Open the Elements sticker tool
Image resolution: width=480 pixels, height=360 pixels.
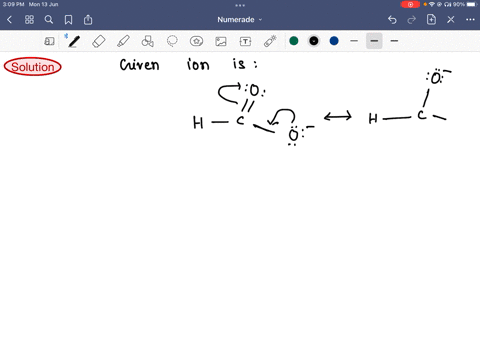tap(196, 41)
